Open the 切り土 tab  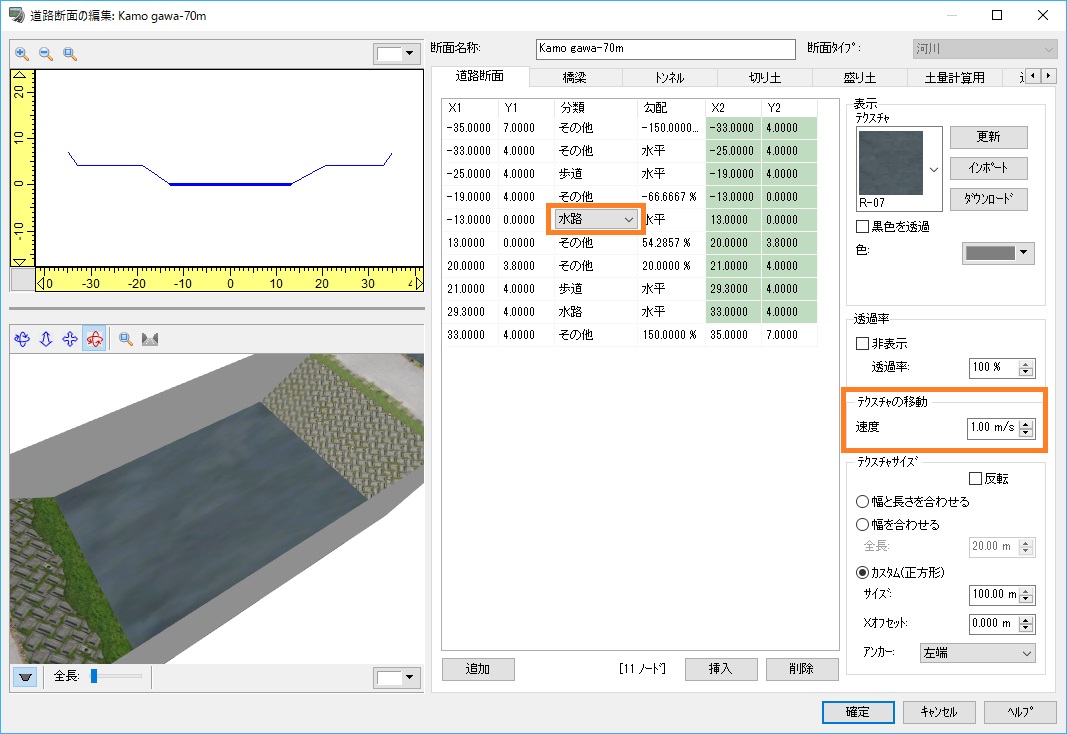(765, 77)
